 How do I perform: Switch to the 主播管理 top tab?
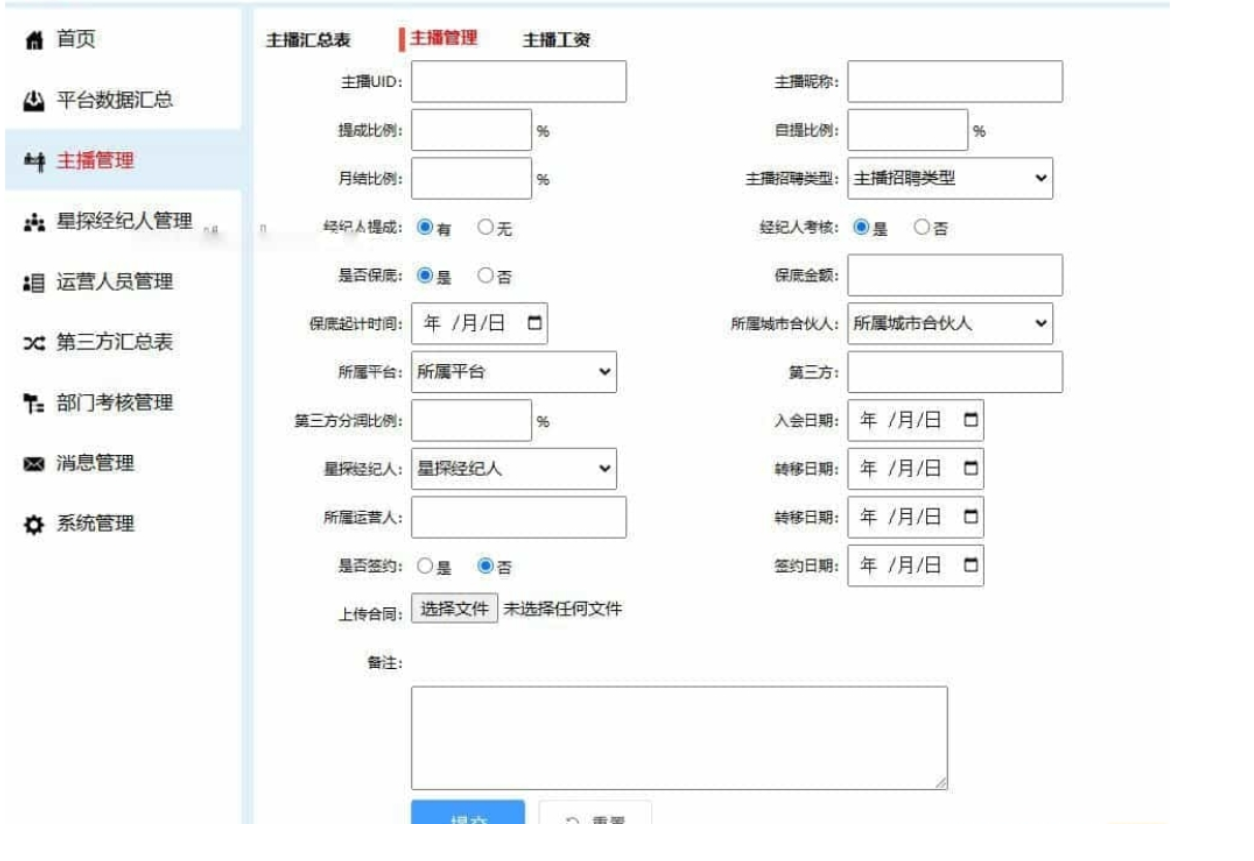(444, 38)
